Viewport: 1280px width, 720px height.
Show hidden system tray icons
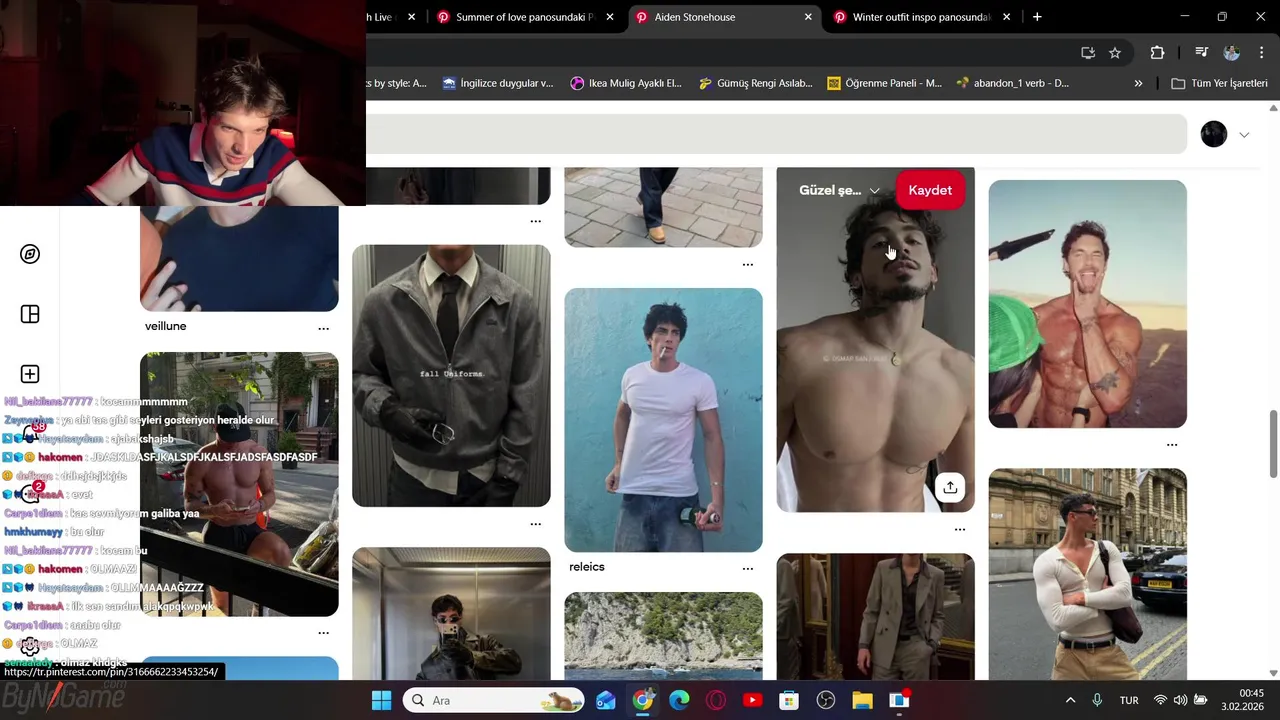tap(1070, 700)
